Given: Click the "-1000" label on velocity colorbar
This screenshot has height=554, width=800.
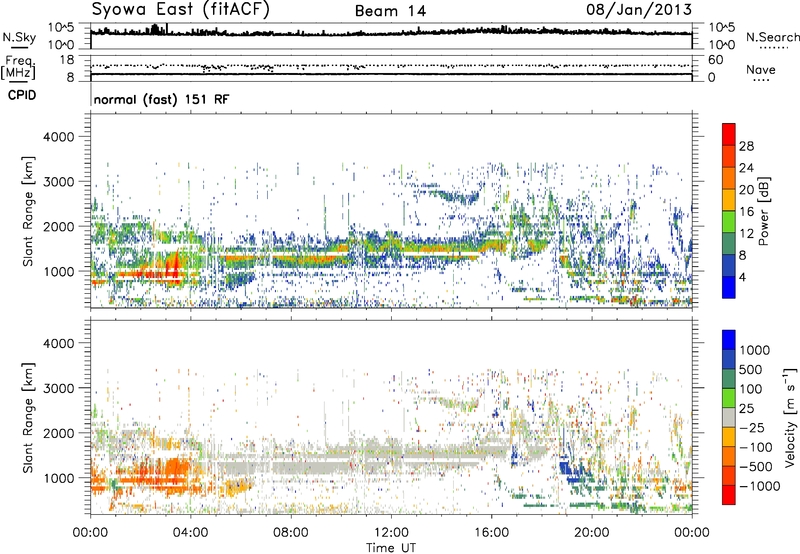Looking at the screenshot, I should [x=760, y=486].
